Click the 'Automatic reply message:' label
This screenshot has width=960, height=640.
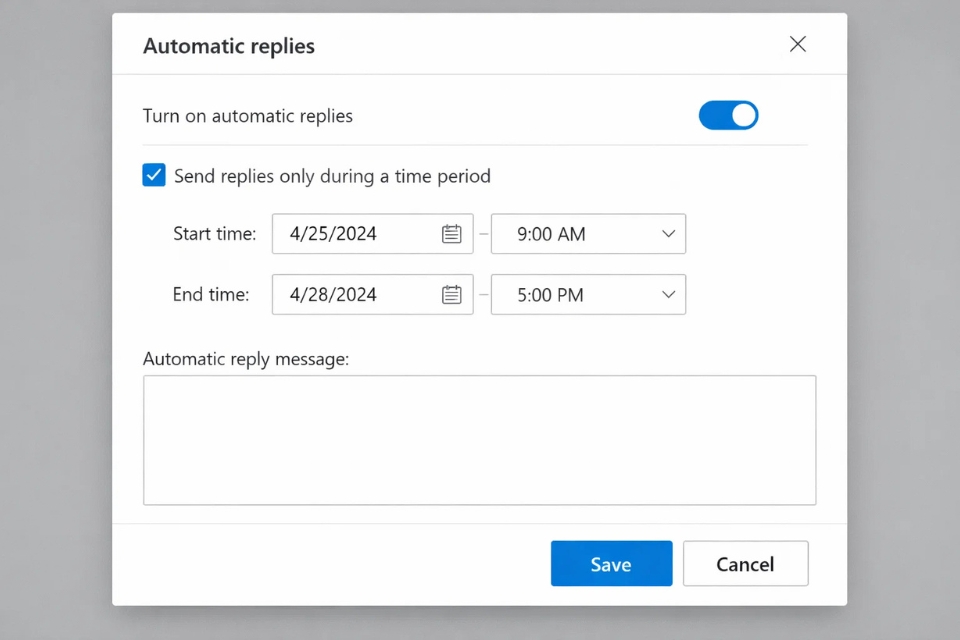point(246,358)
